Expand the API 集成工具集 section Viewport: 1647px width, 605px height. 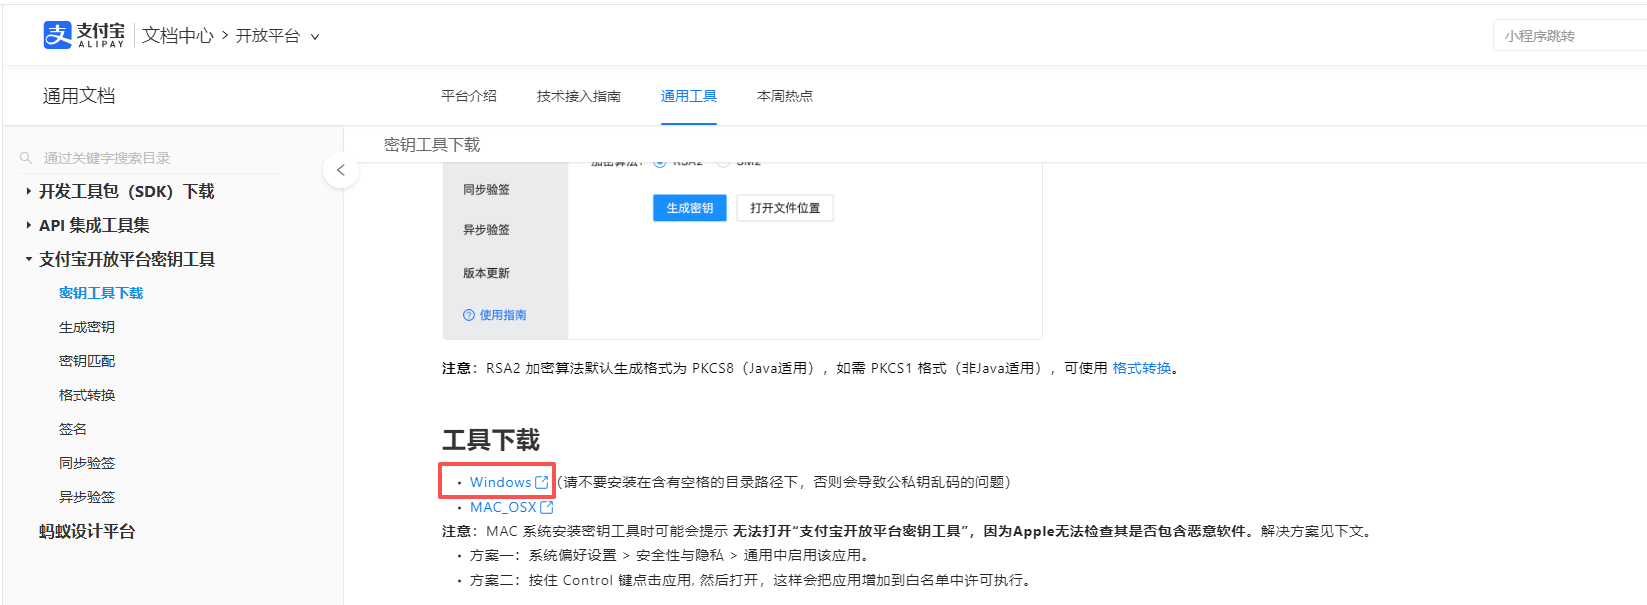coord(28,225)
